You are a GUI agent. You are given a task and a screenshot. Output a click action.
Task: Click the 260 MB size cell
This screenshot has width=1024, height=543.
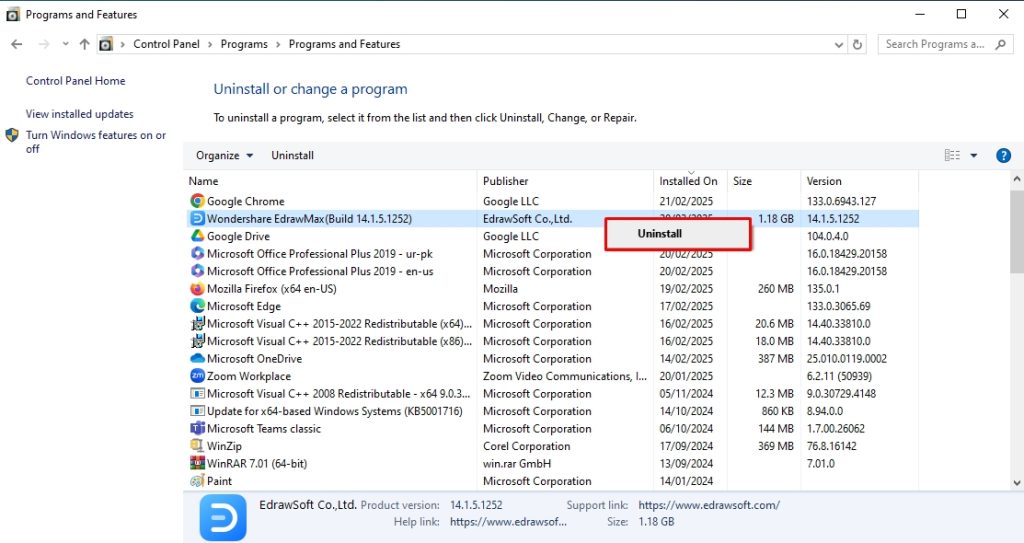tap(776, 289)
